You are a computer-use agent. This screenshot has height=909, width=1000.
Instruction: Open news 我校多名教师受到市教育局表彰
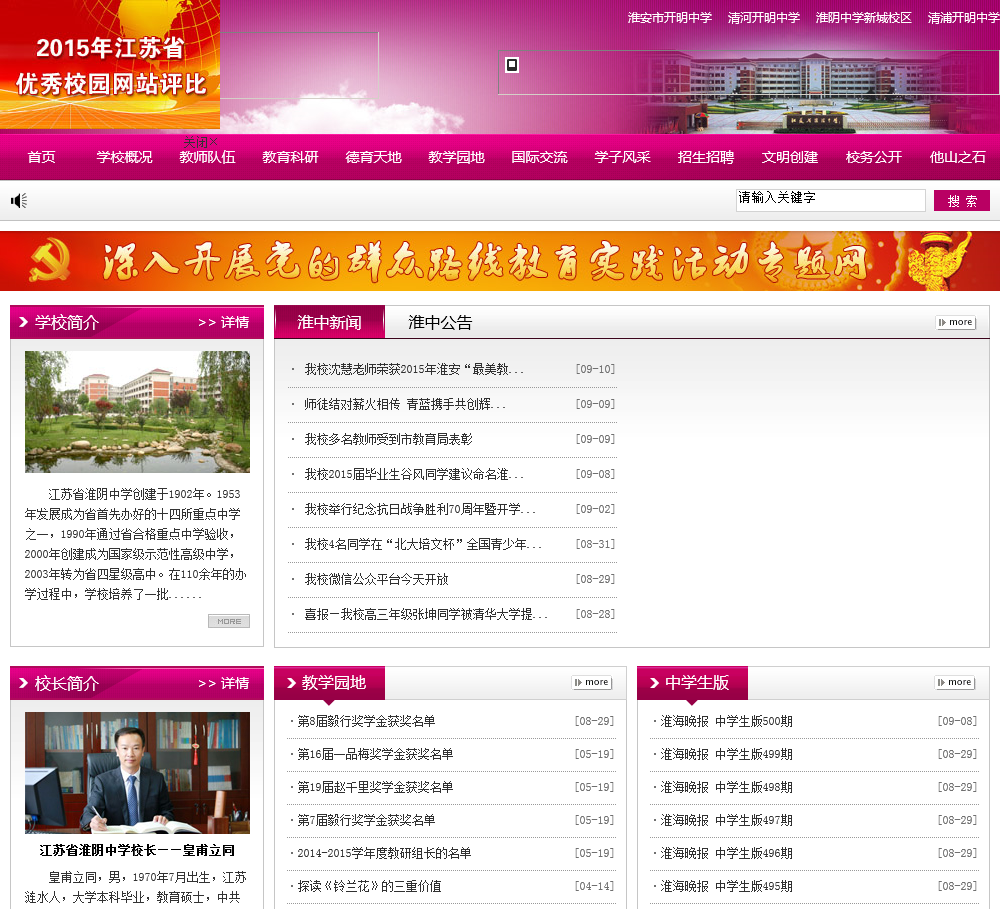point(388,440)
